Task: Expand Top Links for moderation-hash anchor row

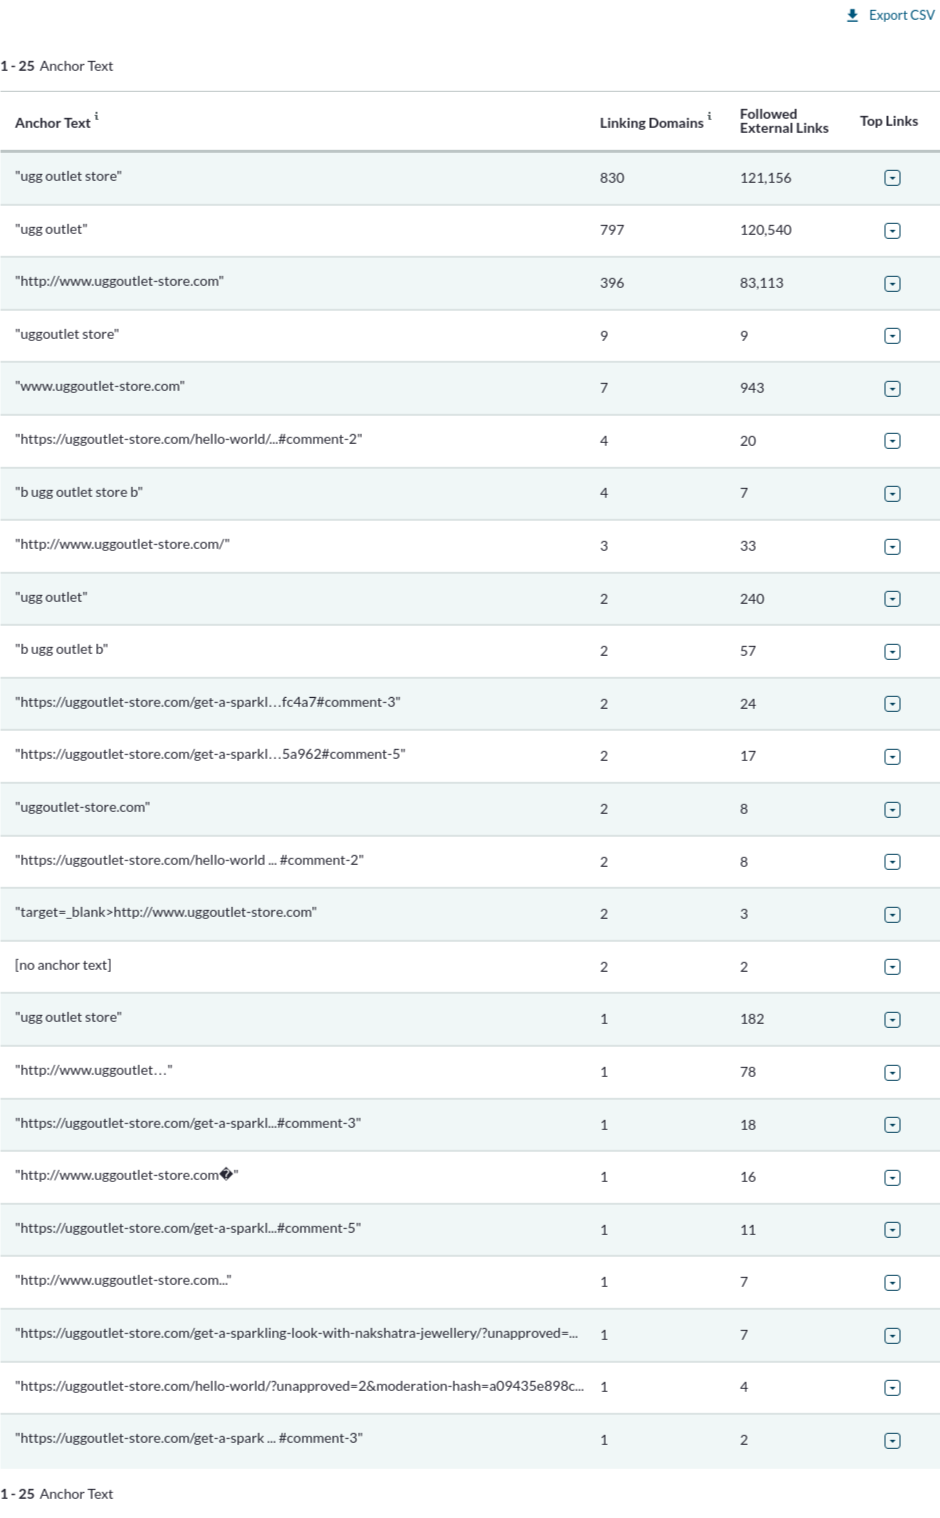Action: [892, 1387]
